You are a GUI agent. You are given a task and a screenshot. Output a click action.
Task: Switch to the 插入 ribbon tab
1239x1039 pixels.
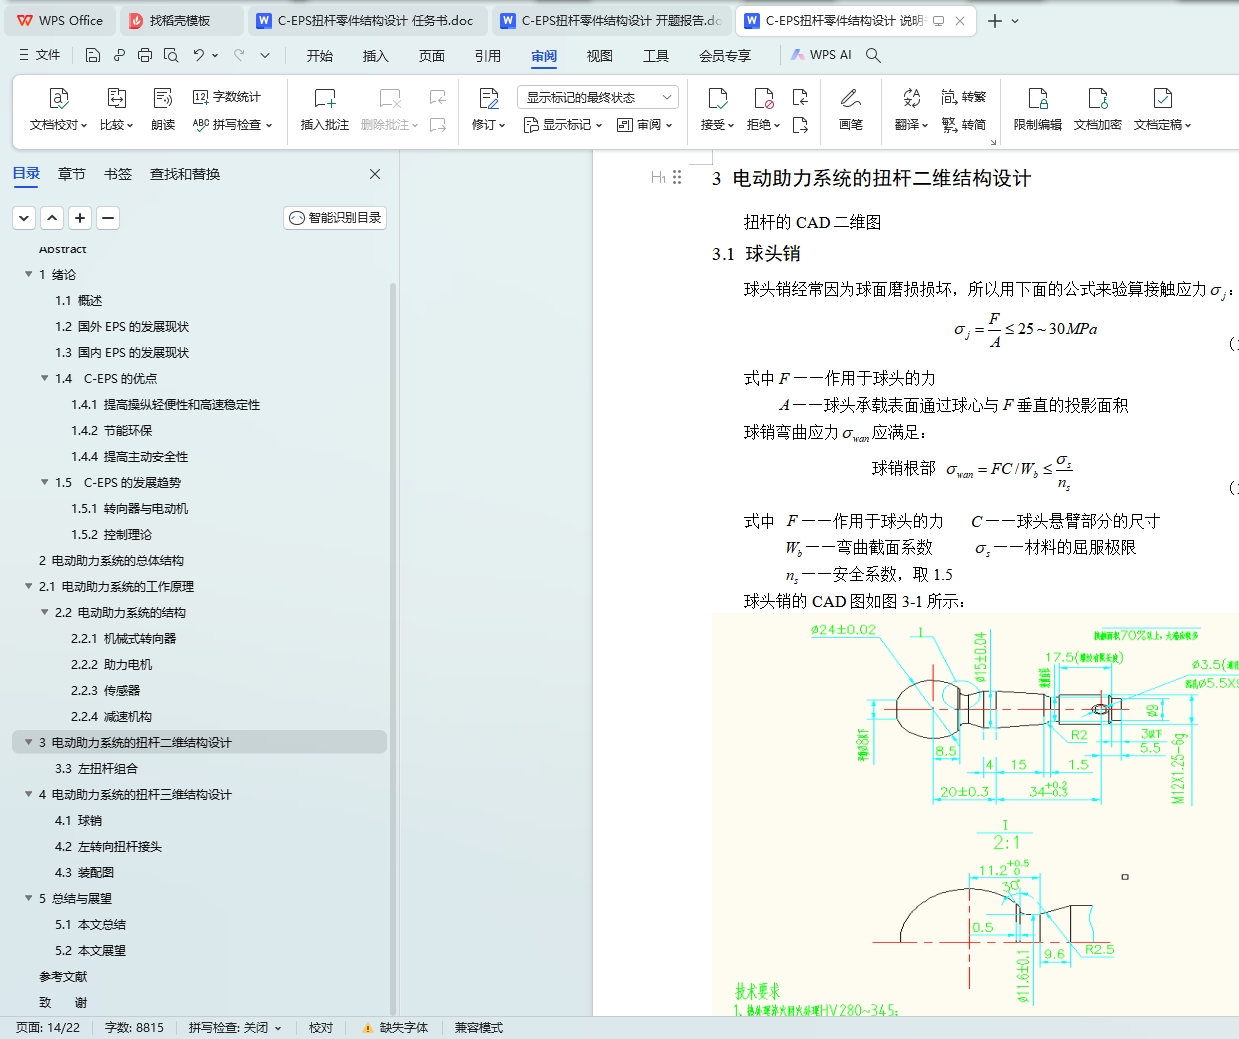tap(376, 56)
